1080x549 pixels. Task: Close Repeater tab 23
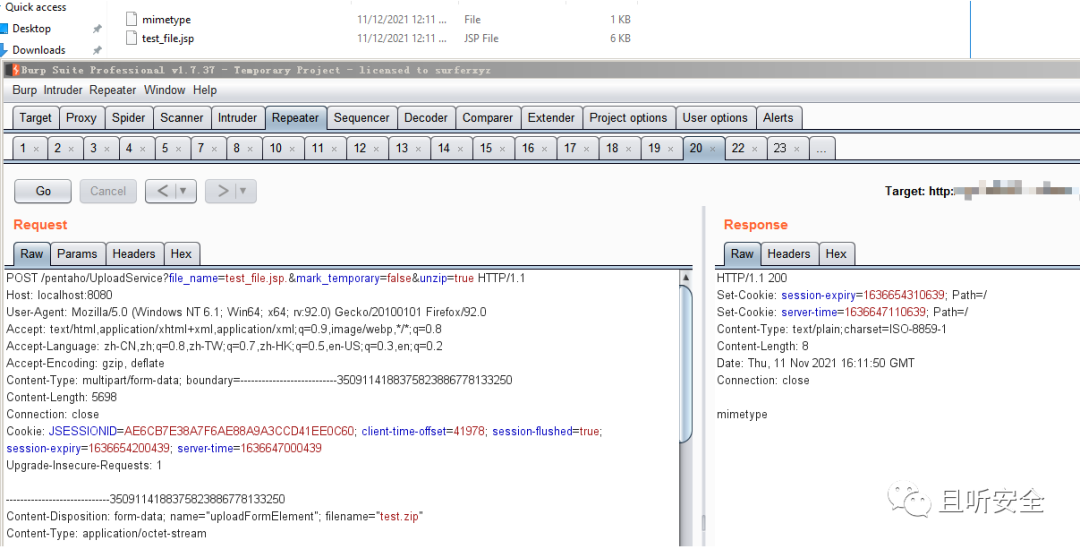pyautogui.click(x=796, y=149)
